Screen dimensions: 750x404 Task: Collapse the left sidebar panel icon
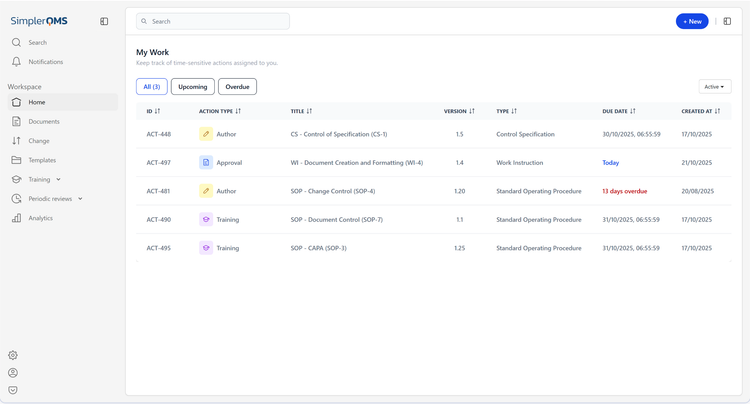[x=104, y=21]
